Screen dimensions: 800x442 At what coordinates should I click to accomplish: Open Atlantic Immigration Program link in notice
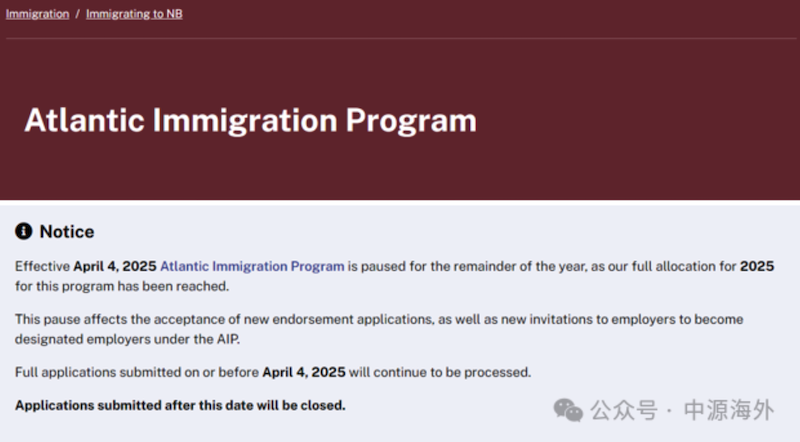click(252, 267)
